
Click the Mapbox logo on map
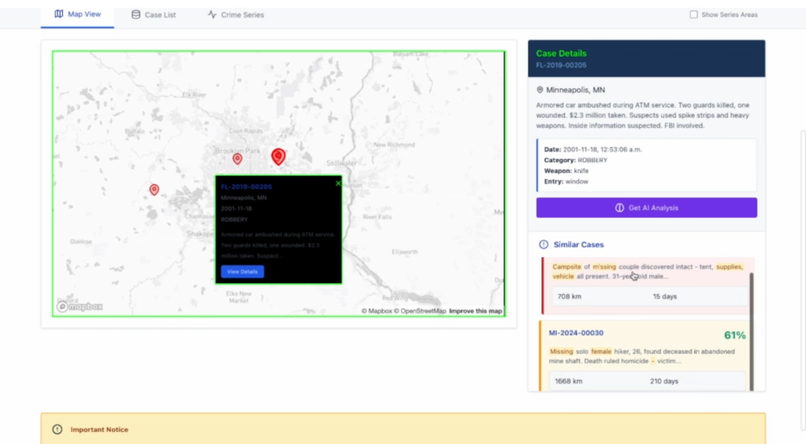(x=80, y=307)
